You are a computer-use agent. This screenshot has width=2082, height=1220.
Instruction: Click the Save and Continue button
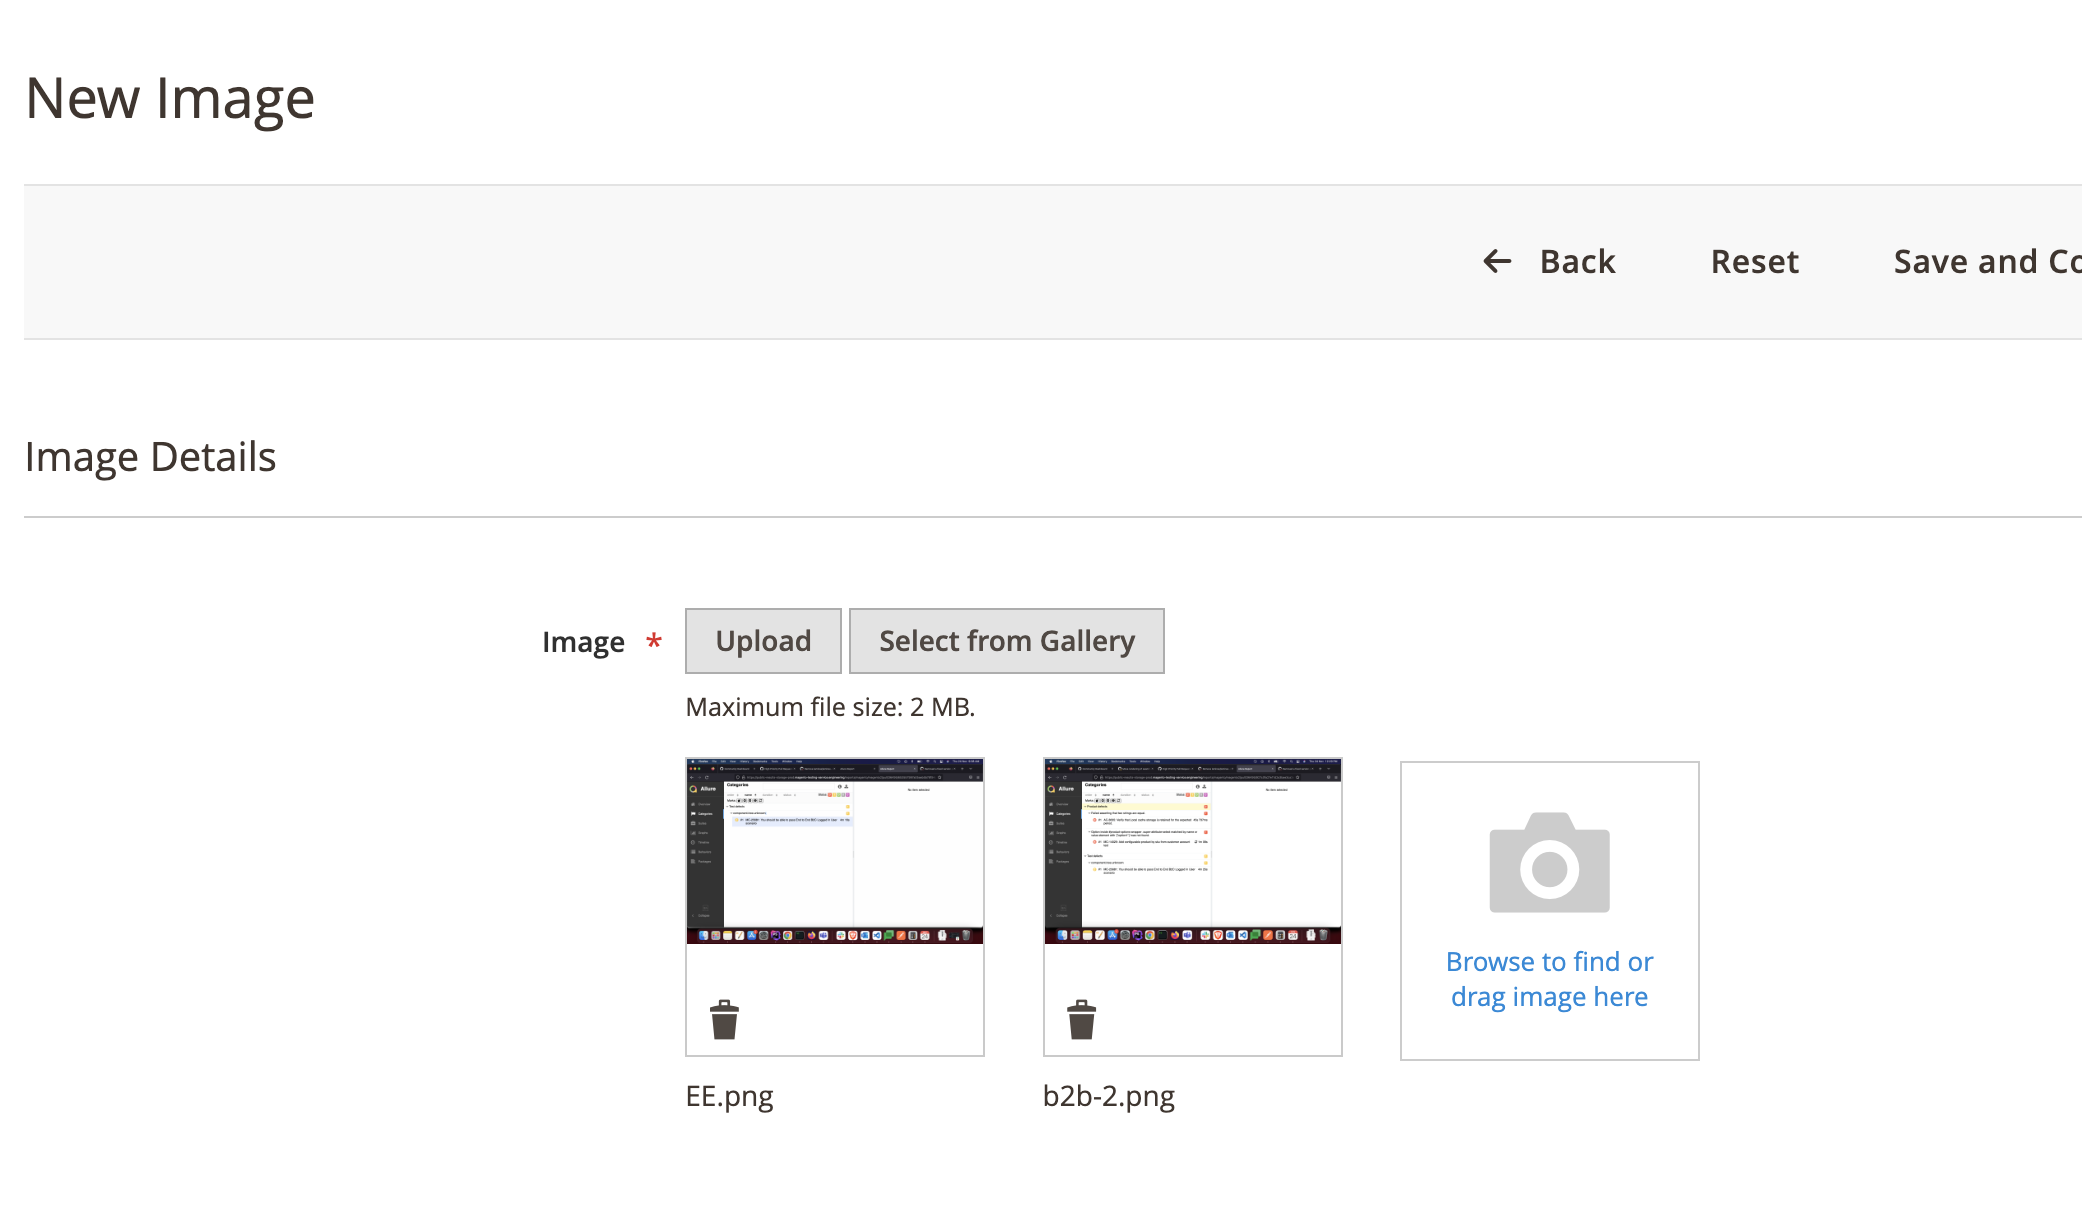[1986, 262]
